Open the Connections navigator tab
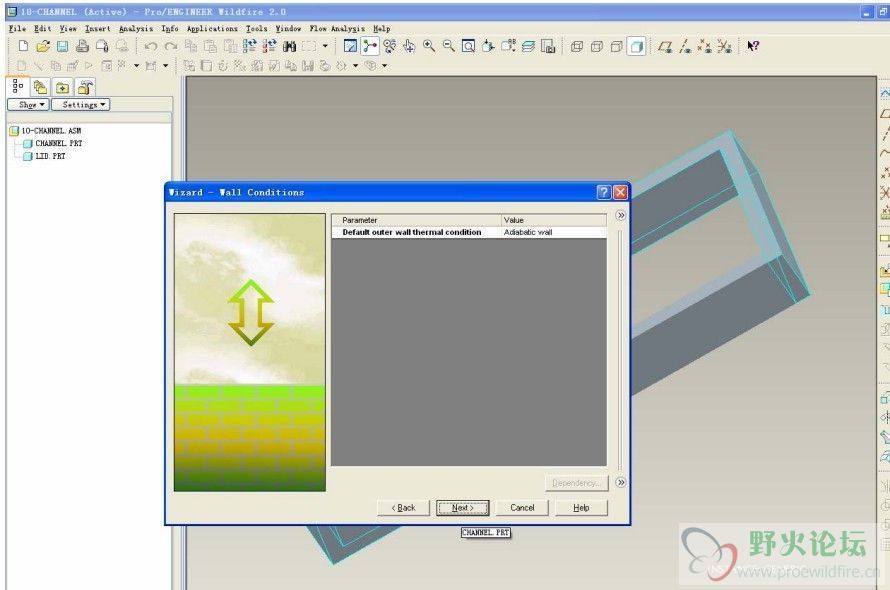 click(x=85, y=87)
